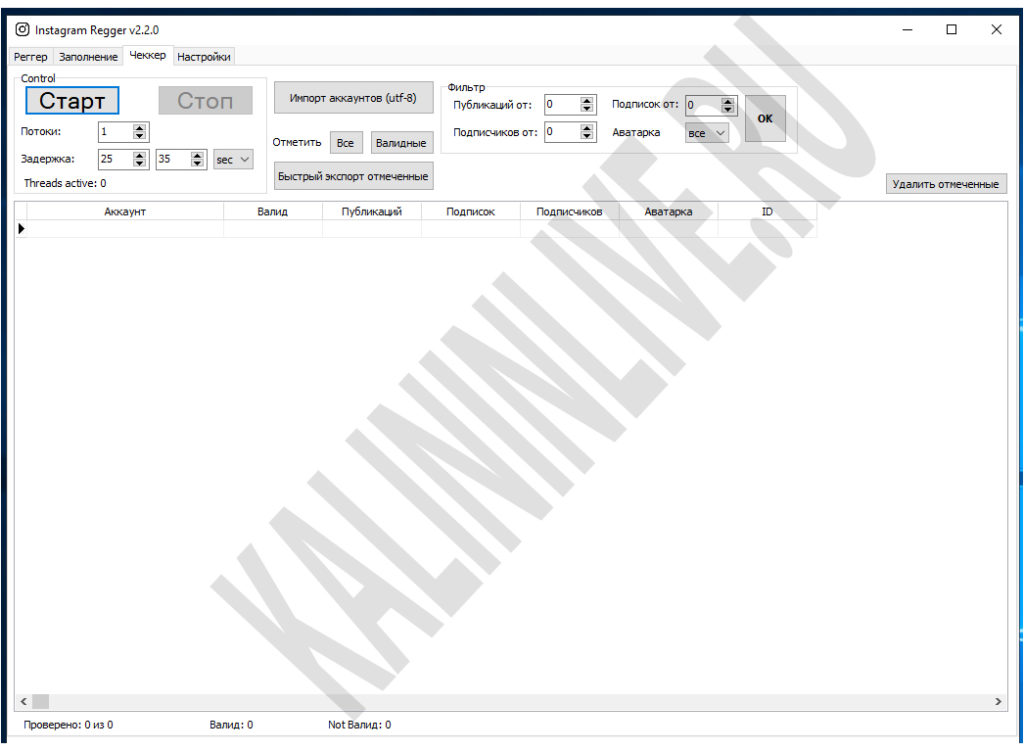This screenshot has height=751, width=1024.
Task: Open the sec delay unit dropdown
Action: 233,159
